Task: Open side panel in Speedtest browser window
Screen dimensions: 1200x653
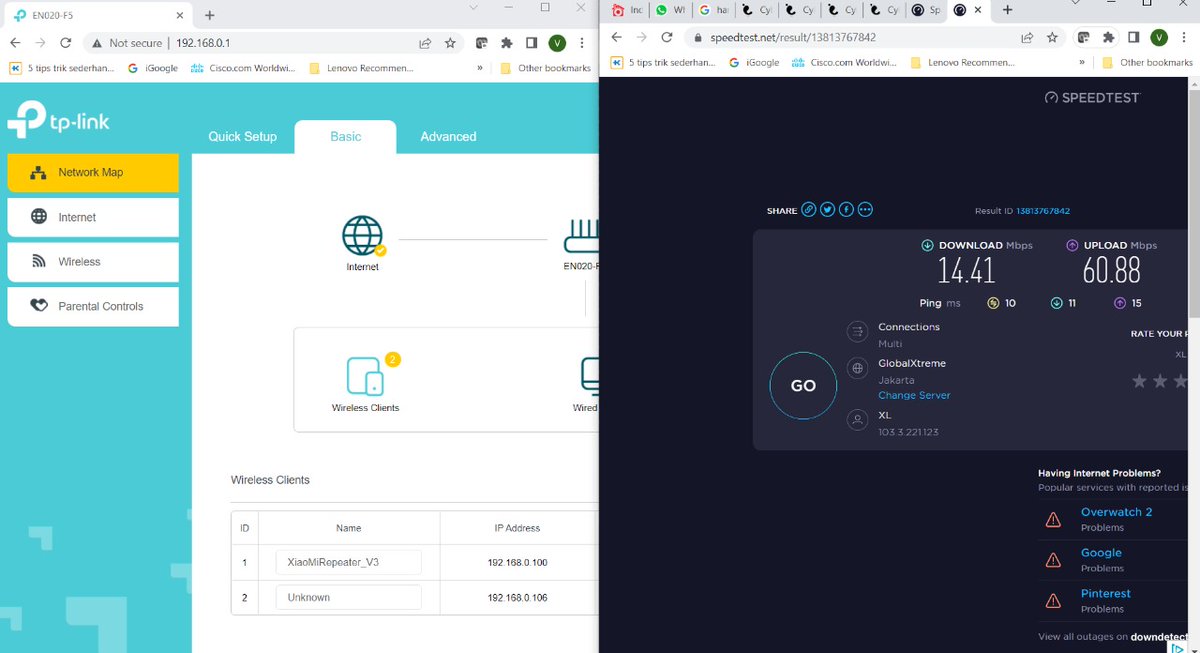Action: 1133,38
